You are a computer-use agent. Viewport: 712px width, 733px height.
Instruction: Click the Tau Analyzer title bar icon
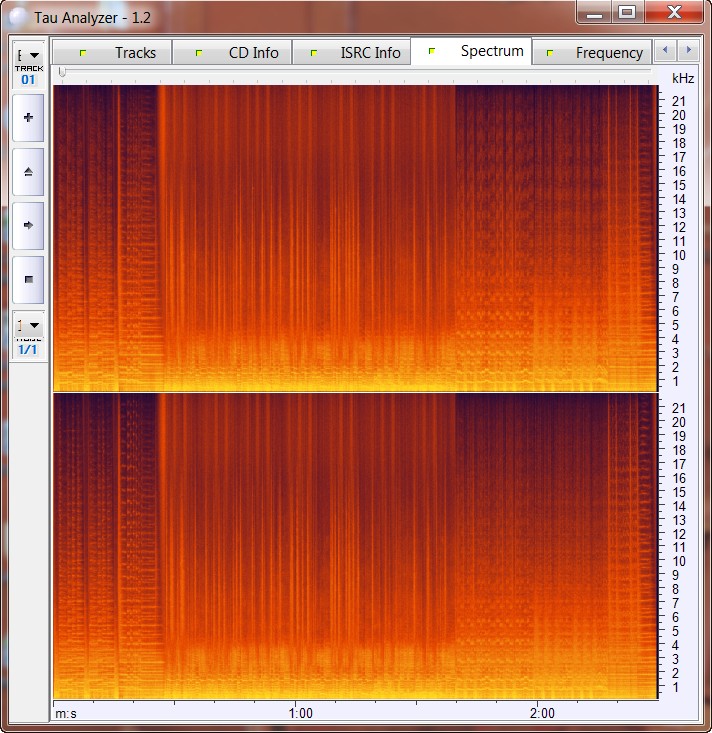(x=18, y=16)
